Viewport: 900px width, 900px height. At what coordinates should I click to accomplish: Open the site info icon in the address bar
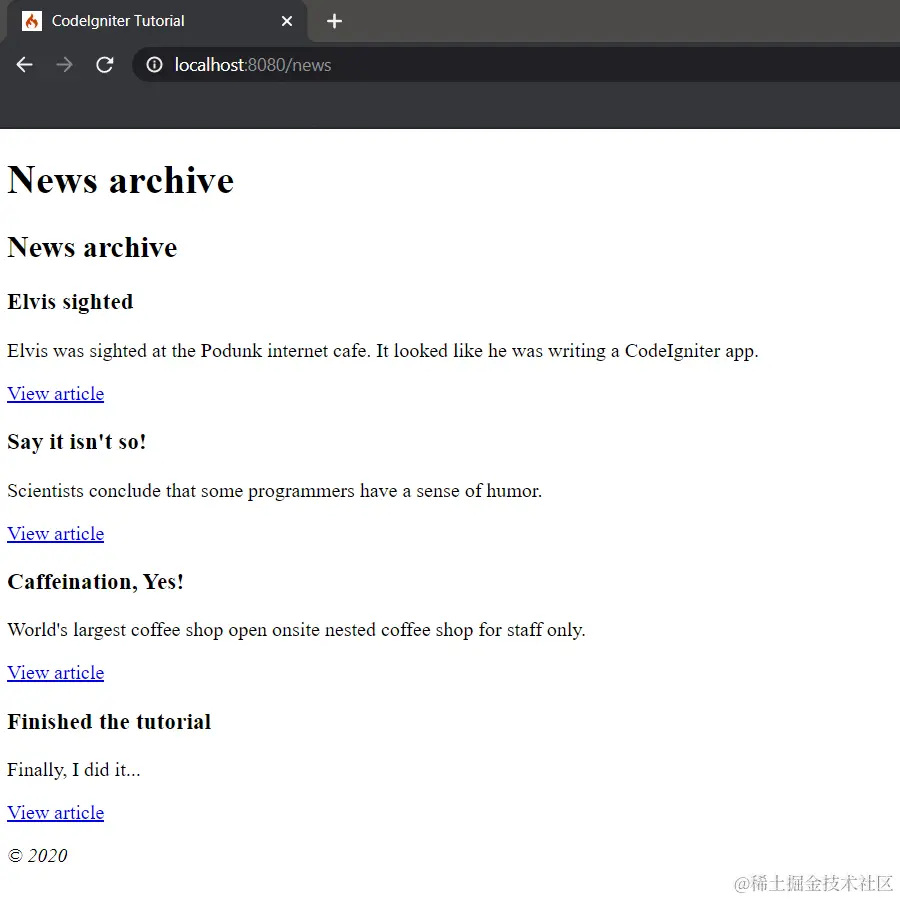tap(154, 65)
